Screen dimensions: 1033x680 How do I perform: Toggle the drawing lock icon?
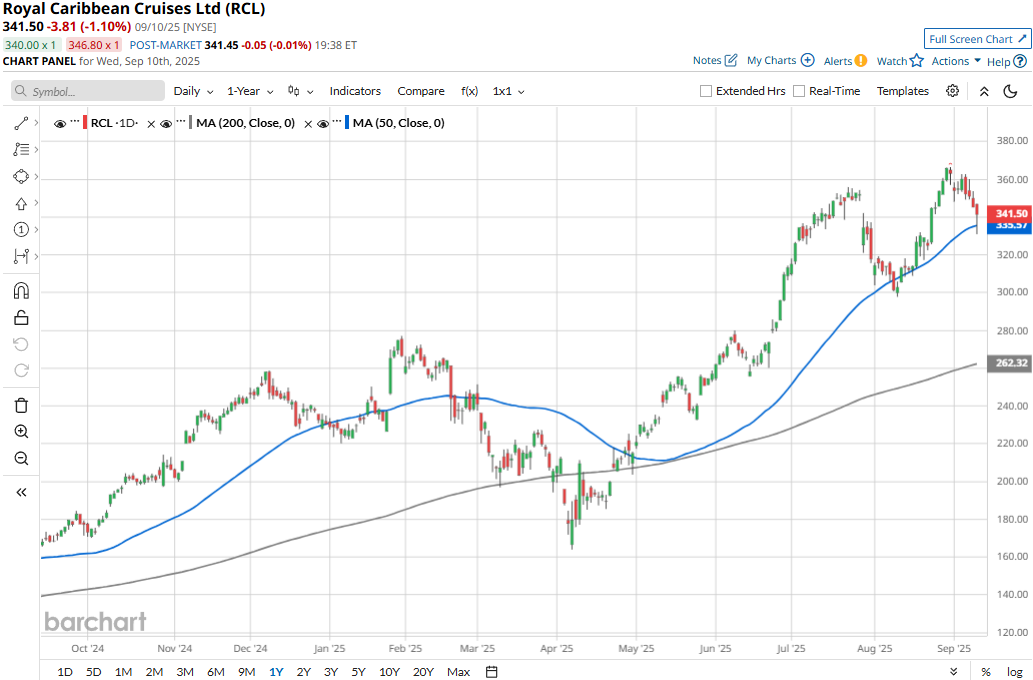21,318
